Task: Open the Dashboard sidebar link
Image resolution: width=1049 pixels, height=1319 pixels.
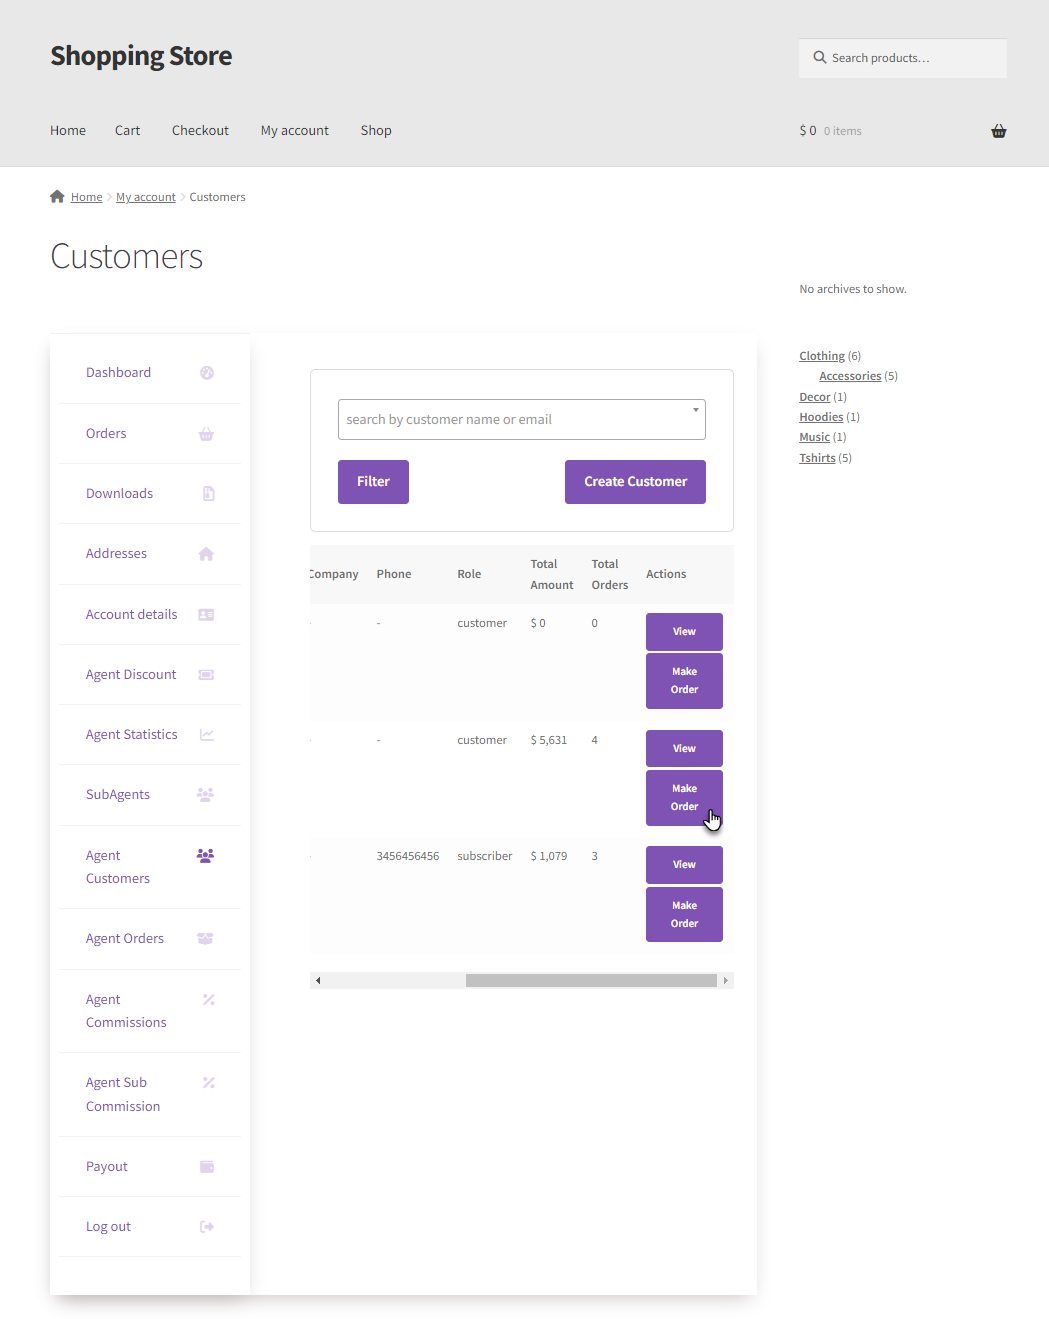Action: tap(118, 373)
